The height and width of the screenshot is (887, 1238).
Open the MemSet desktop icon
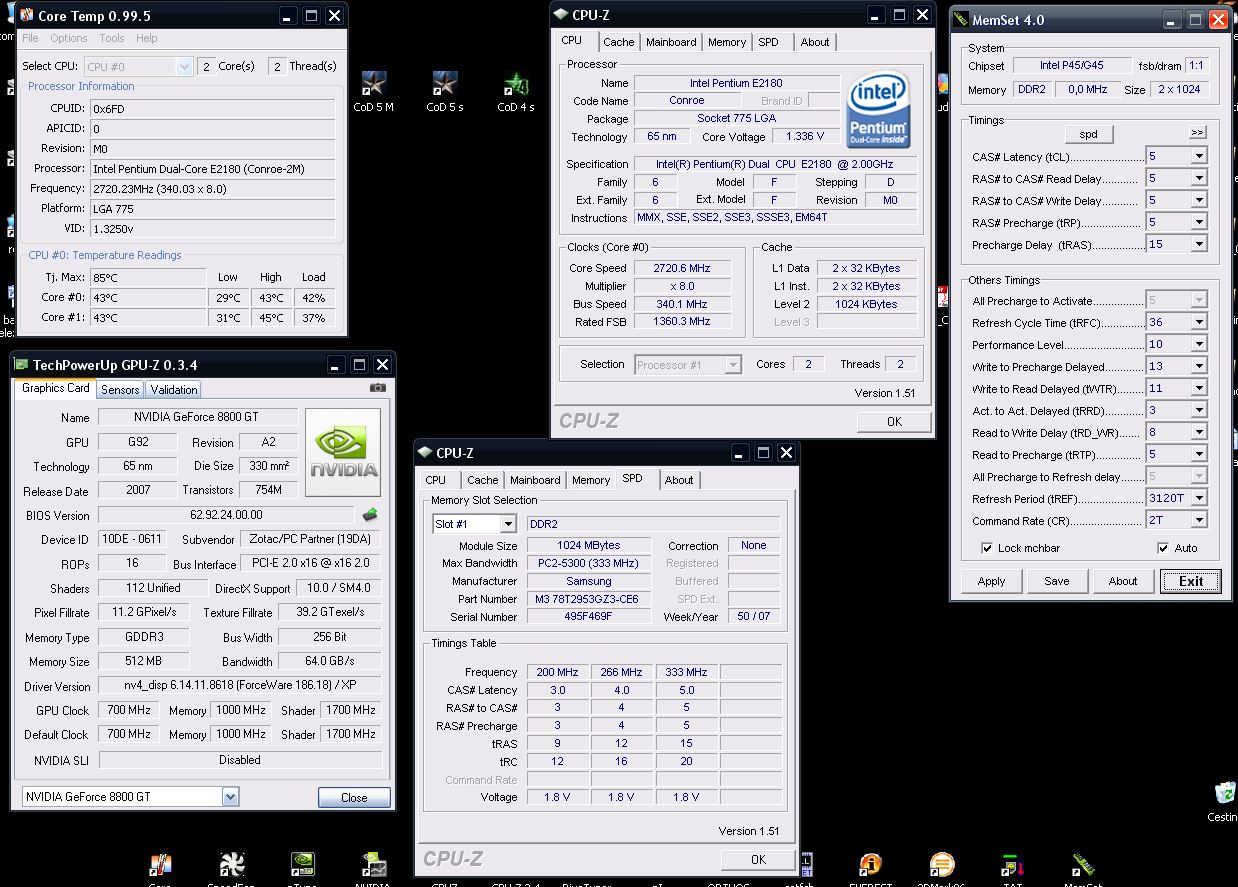tap(1083, 866)
